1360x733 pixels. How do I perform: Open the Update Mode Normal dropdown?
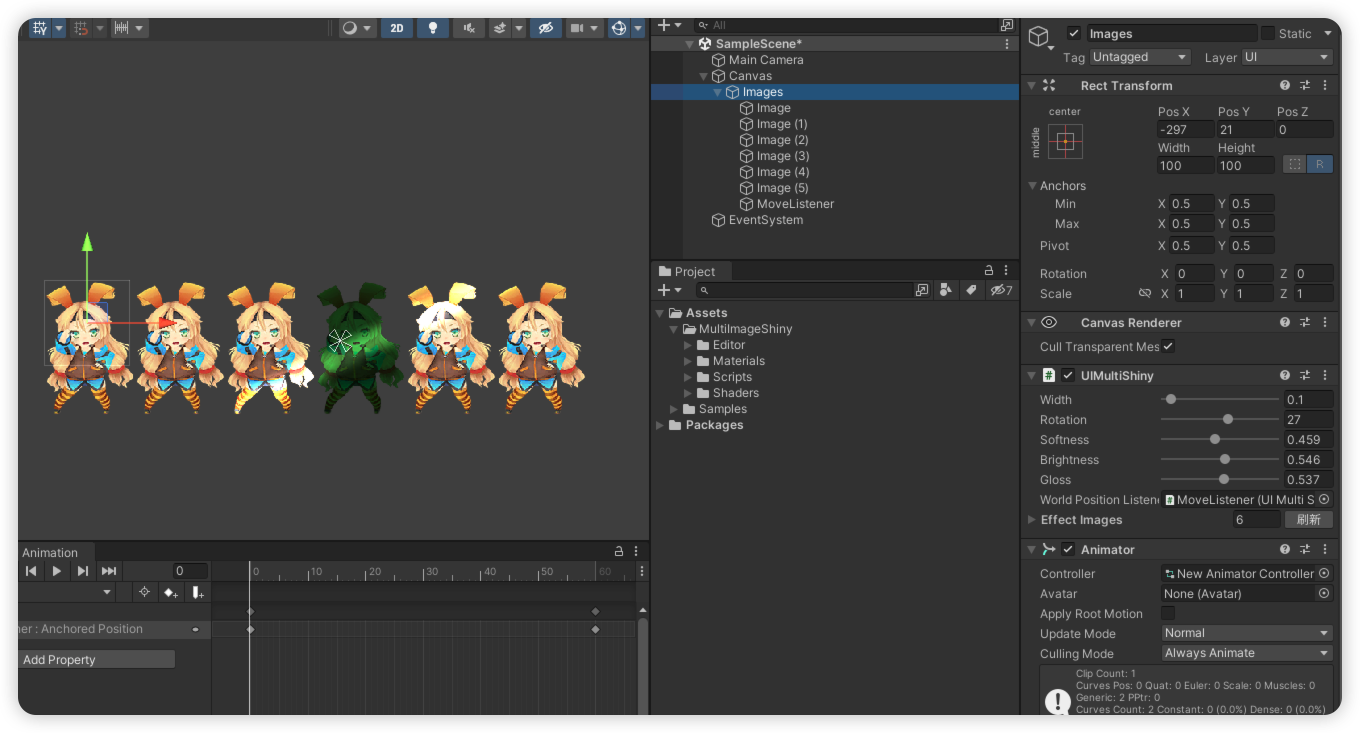pos(1247,633)
